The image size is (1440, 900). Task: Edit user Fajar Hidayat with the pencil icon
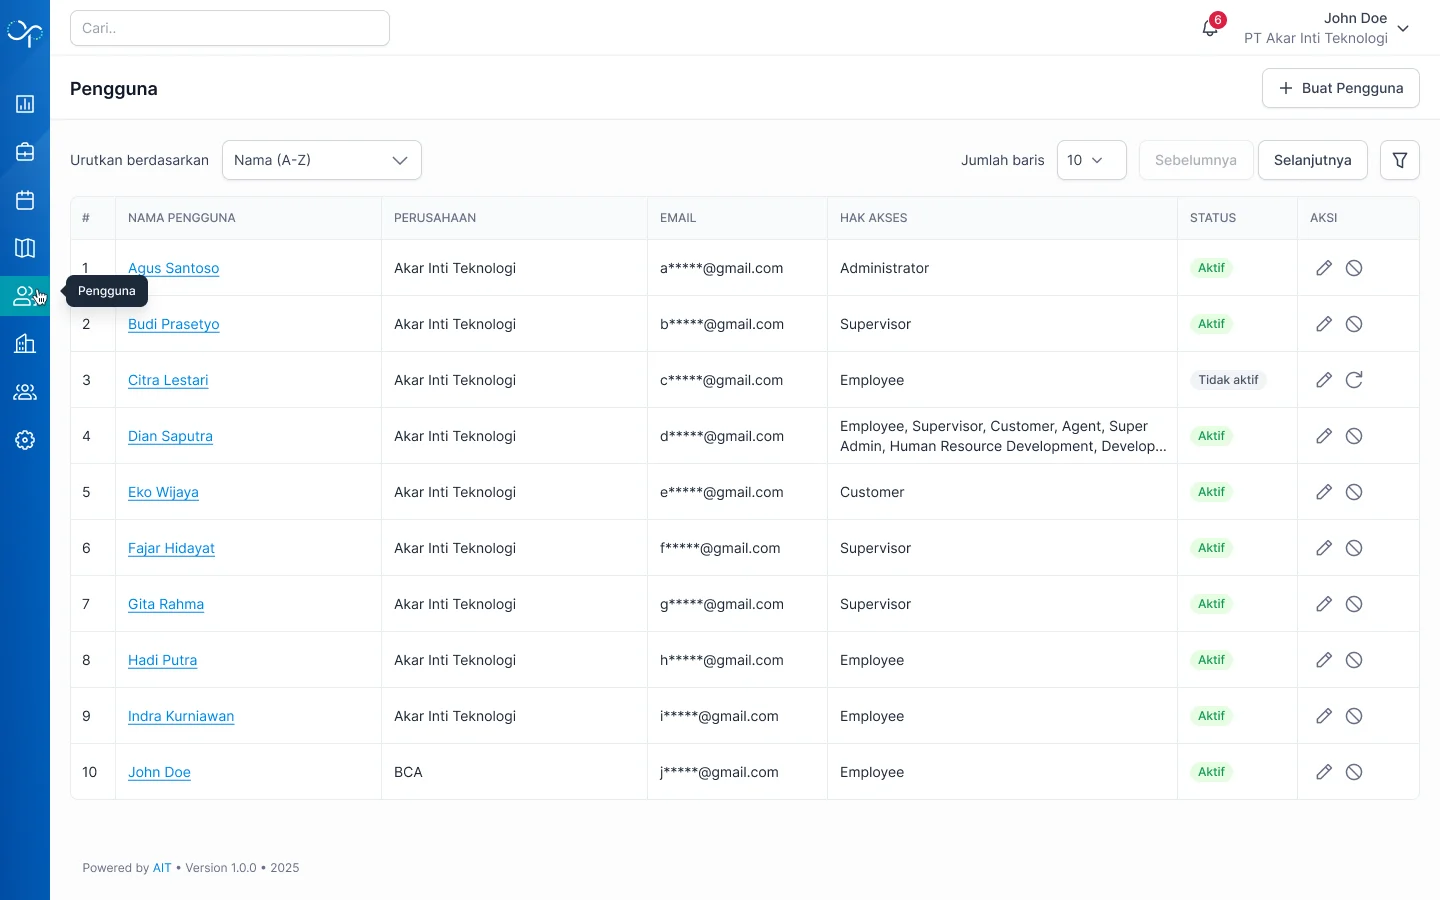pos(1324,548)
